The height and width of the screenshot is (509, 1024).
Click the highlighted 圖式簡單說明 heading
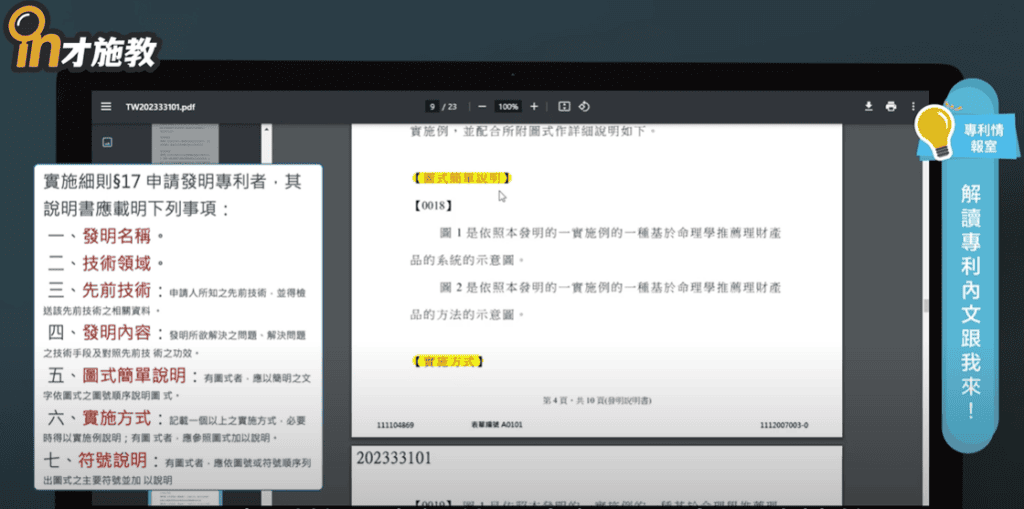point(462,177)
